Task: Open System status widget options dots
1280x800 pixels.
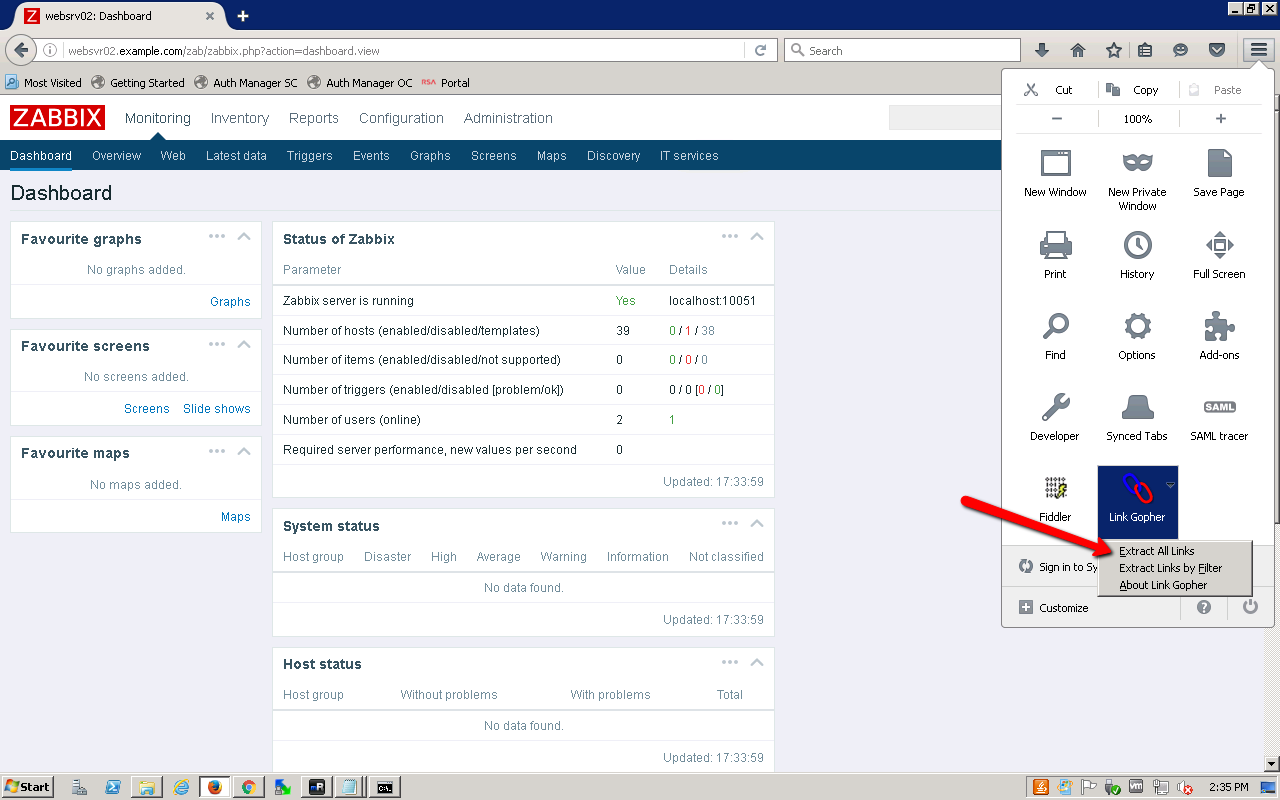Action: click(x=730, y=524)
